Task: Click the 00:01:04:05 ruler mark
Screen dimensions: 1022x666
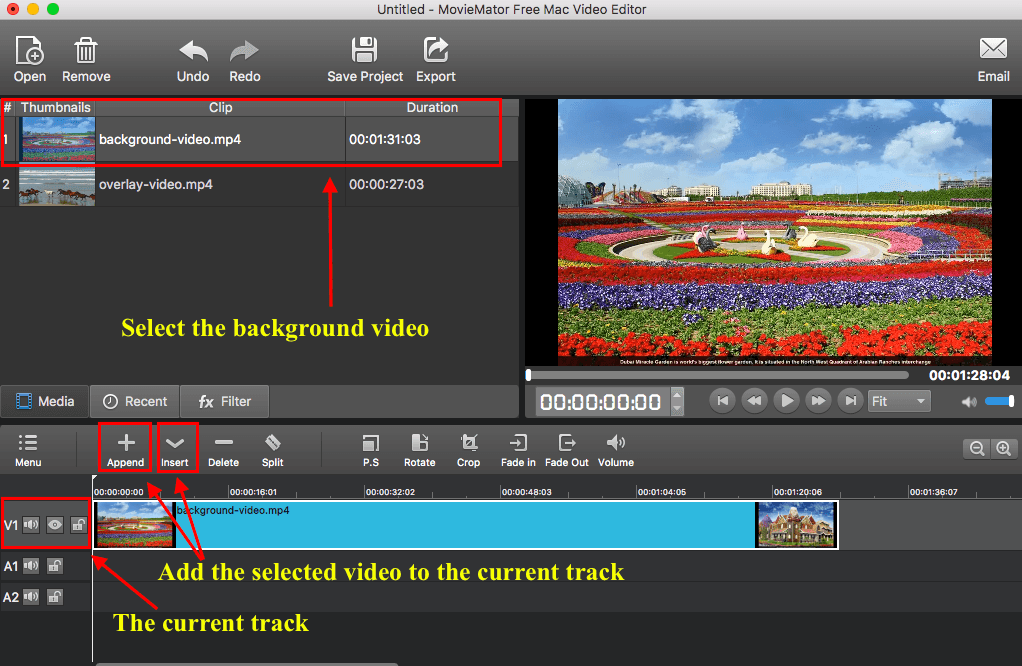Action: coord(662,492)
